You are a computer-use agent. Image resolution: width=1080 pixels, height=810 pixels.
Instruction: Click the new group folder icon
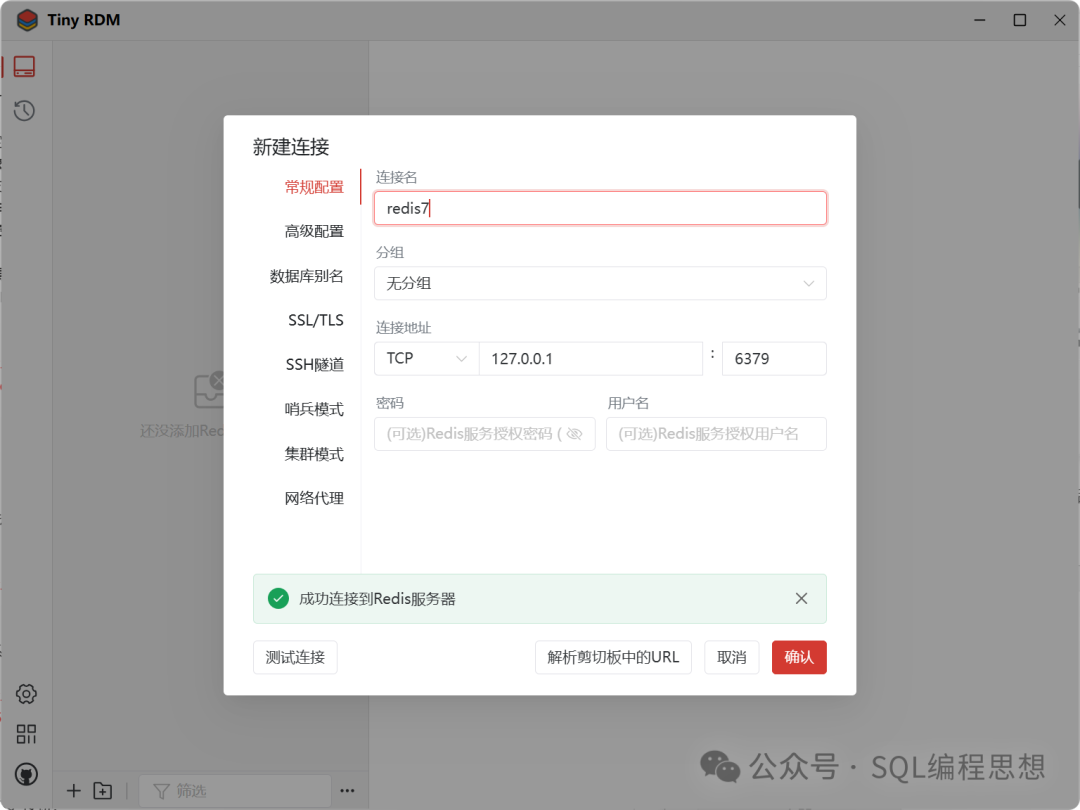(x=103, y=791)
